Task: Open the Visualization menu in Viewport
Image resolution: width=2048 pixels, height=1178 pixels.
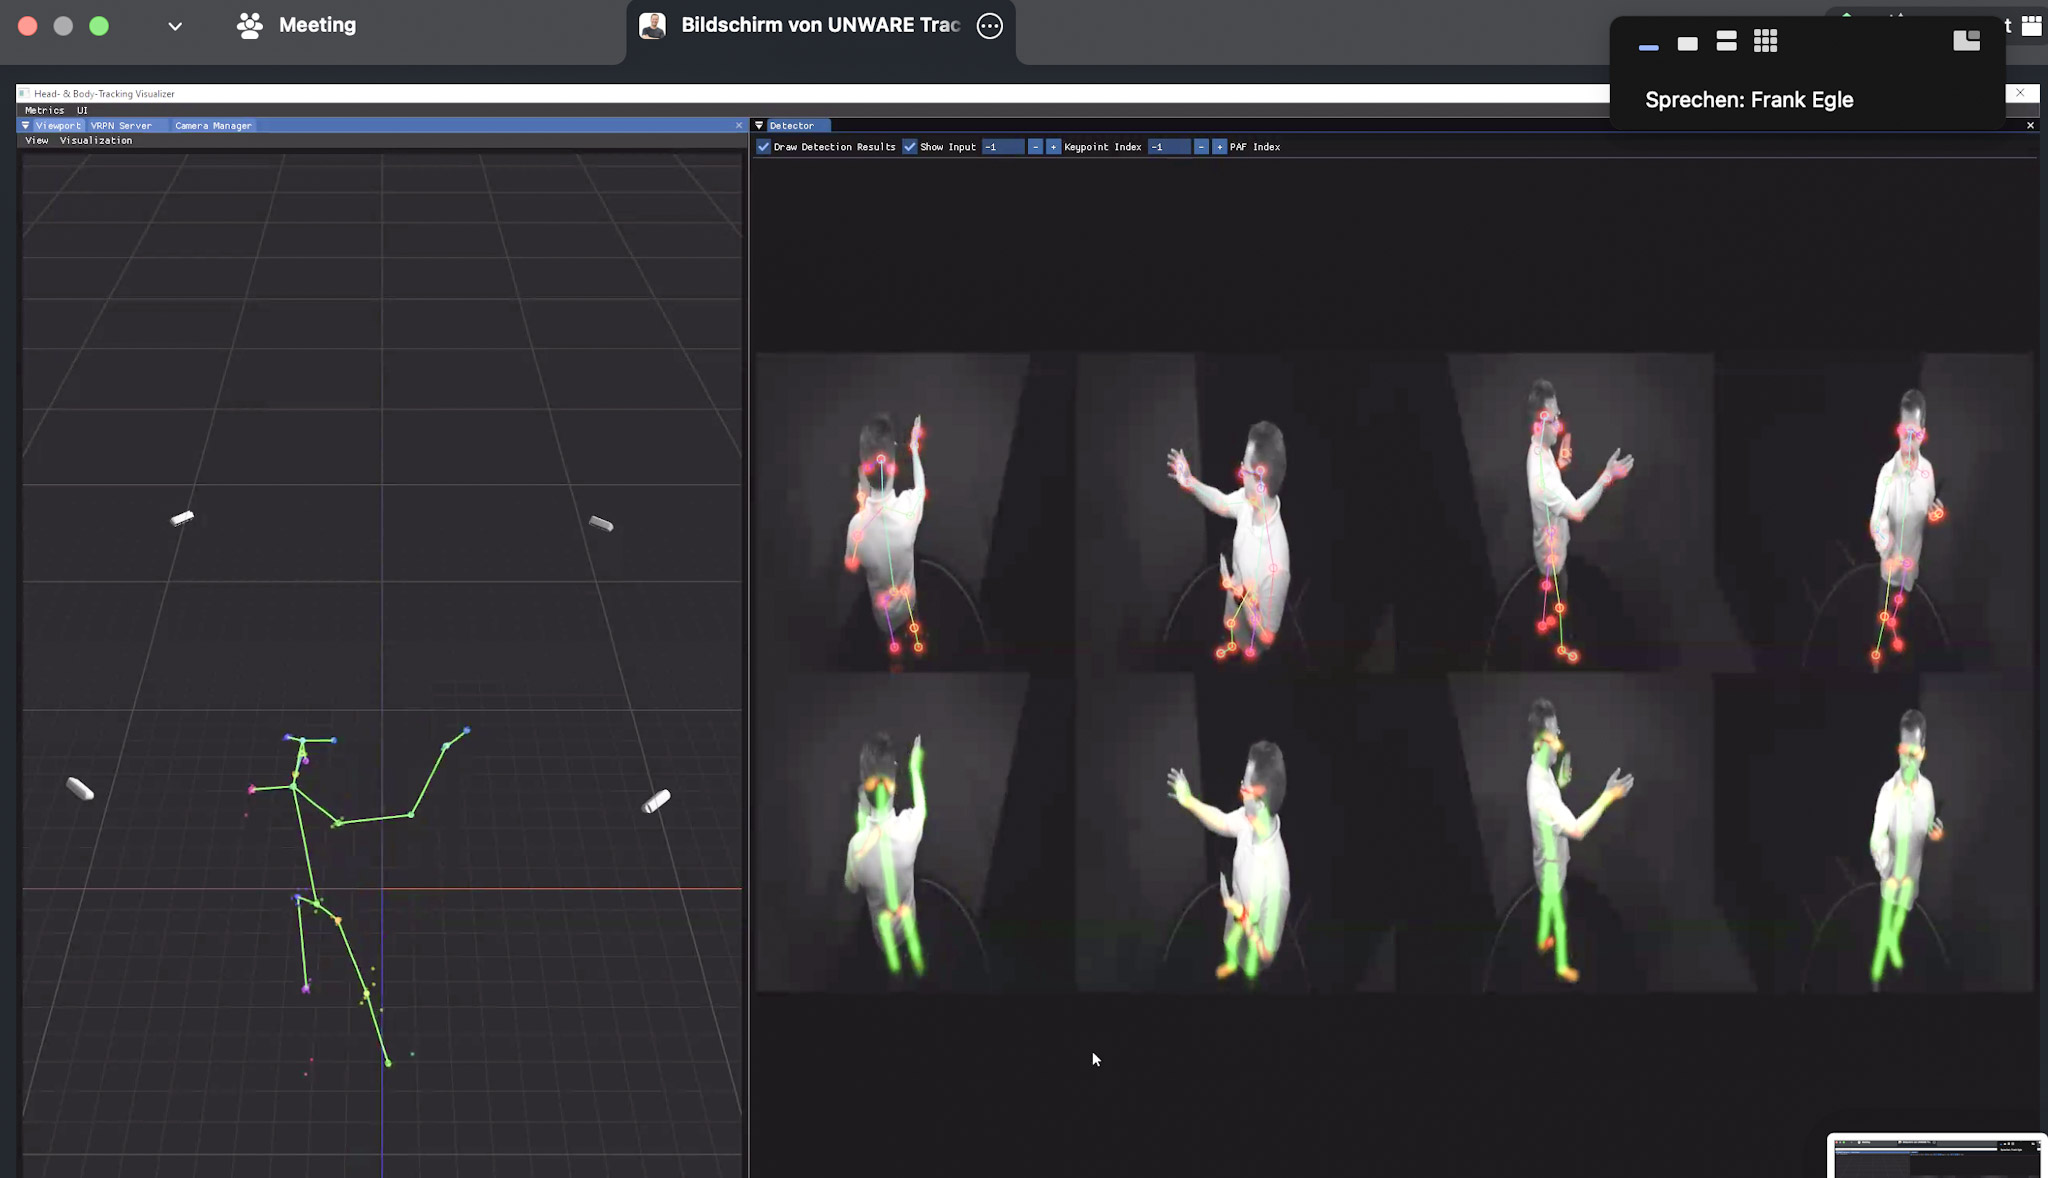Action: click(x=96, y=141)
